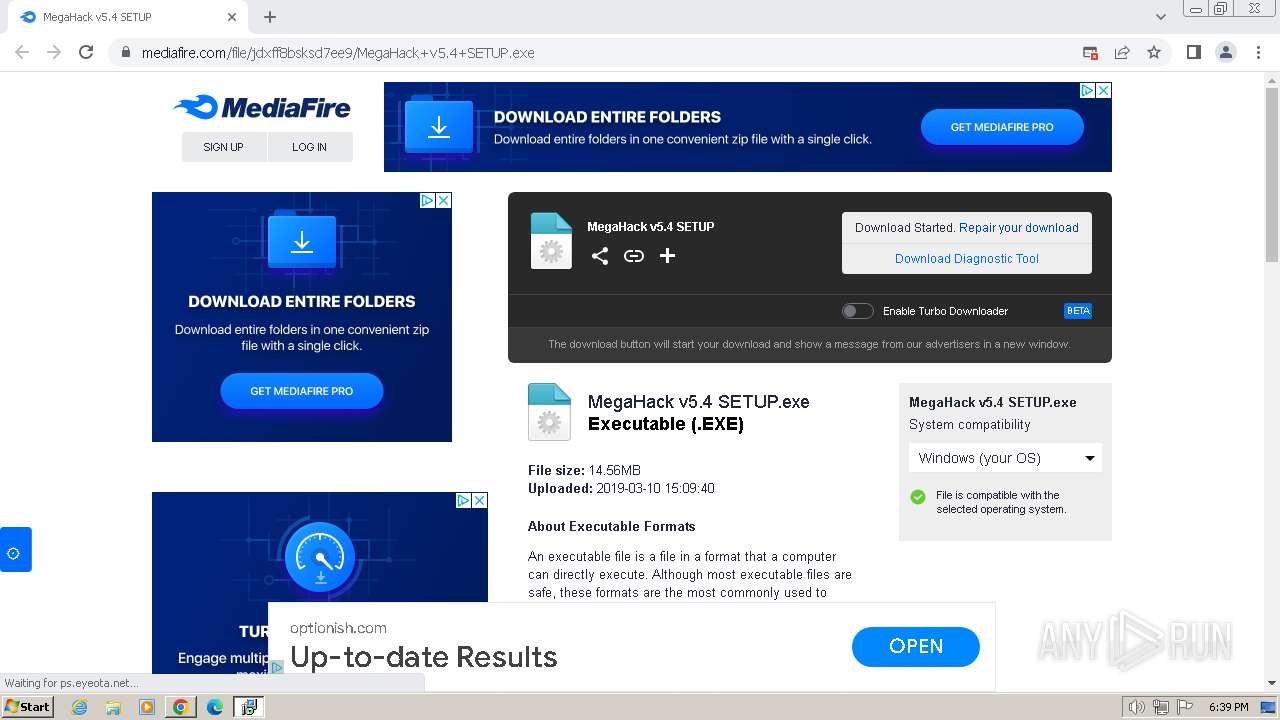1280x720 pixels.
Task: Click the taskbar clock 6:39 PM
Action: [1229, 707]
